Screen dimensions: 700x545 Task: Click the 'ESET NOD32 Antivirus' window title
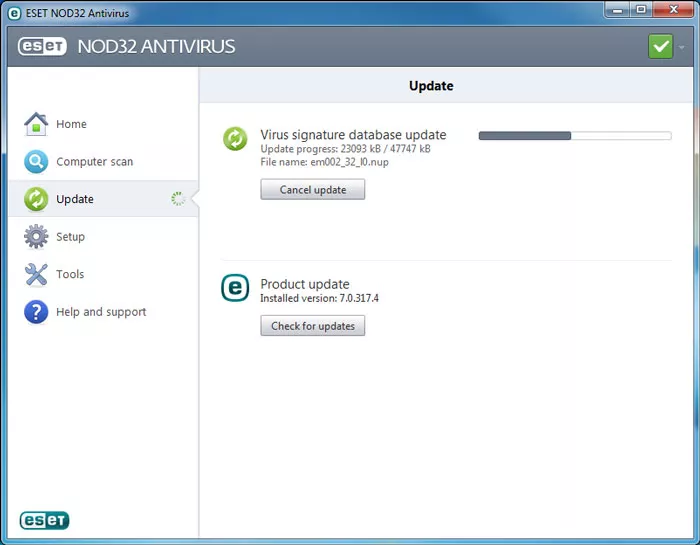click(77, 13)
